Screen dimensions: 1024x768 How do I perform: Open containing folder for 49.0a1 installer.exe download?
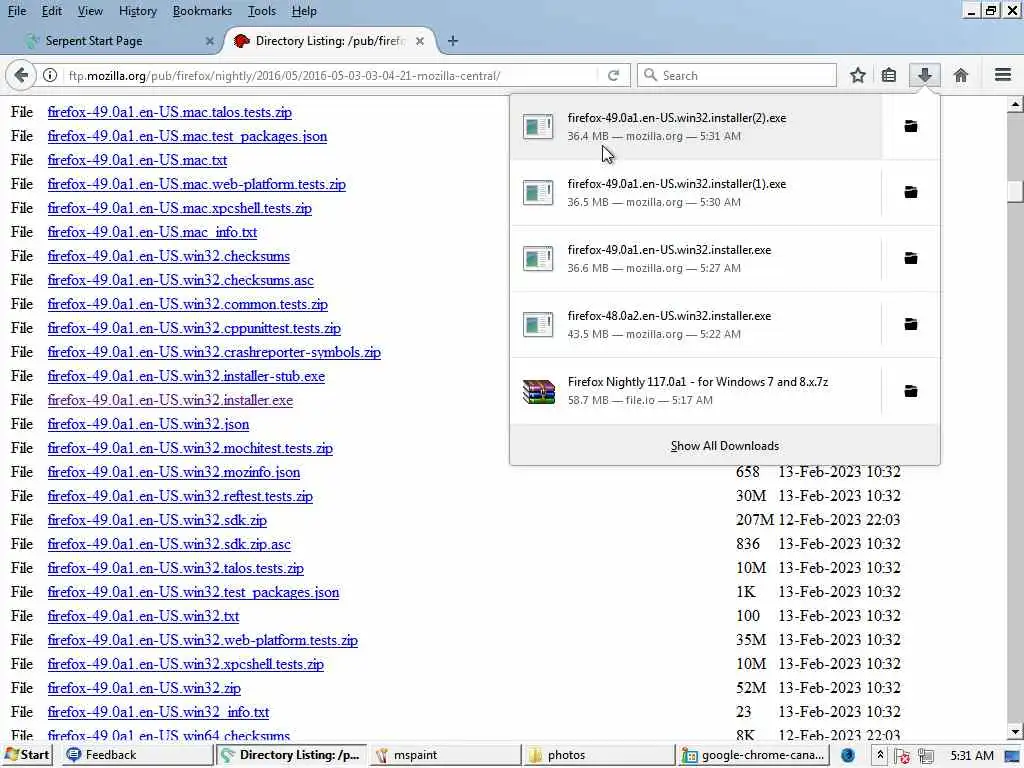click(910, 259)
